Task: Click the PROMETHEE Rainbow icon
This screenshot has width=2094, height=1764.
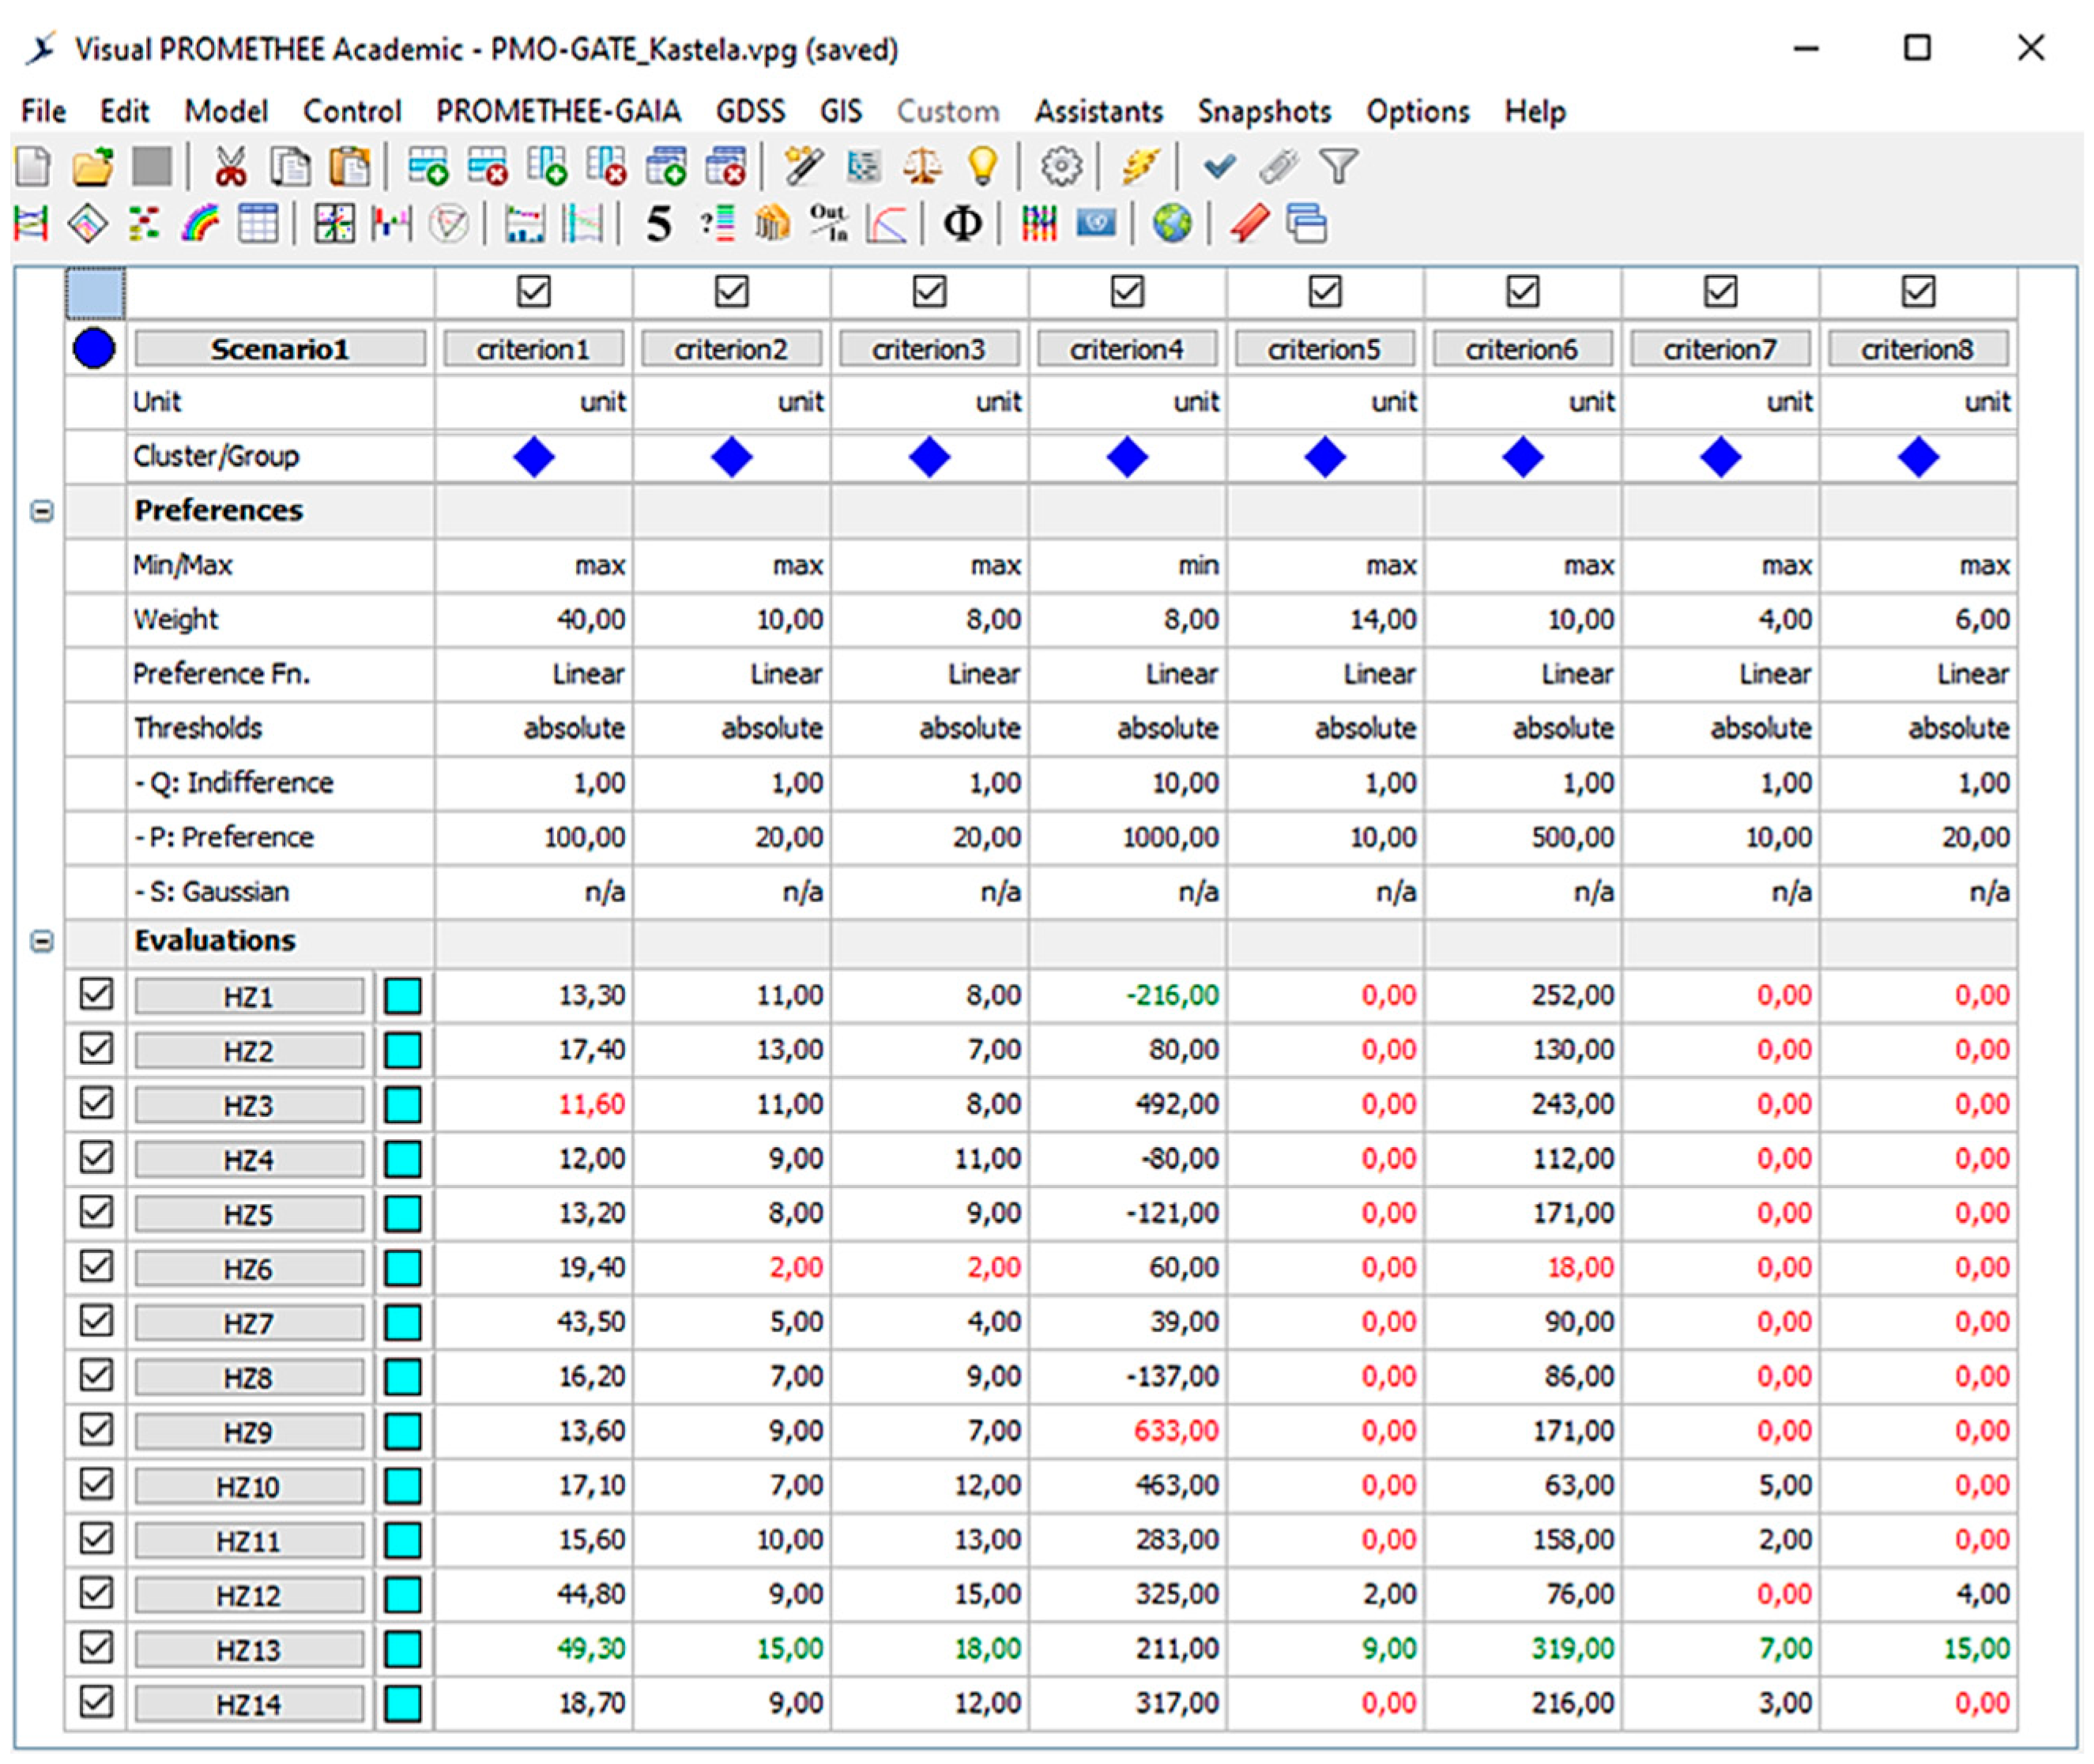Action: (x=200, y=224)
